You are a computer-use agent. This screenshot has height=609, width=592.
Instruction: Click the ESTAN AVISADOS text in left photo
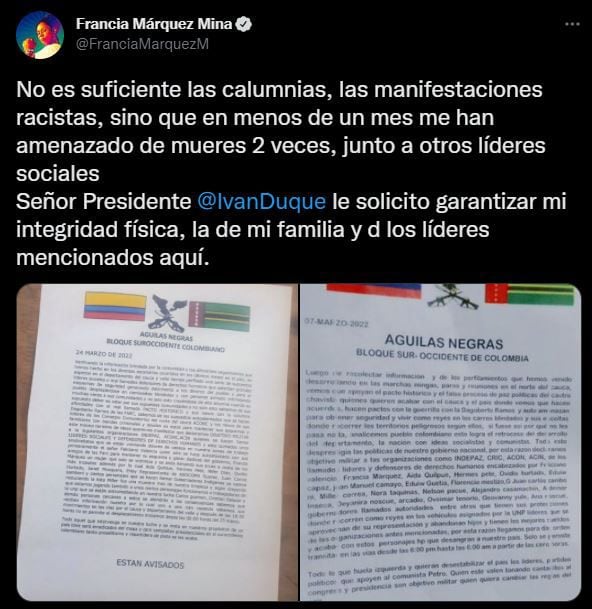coord(150,564)
